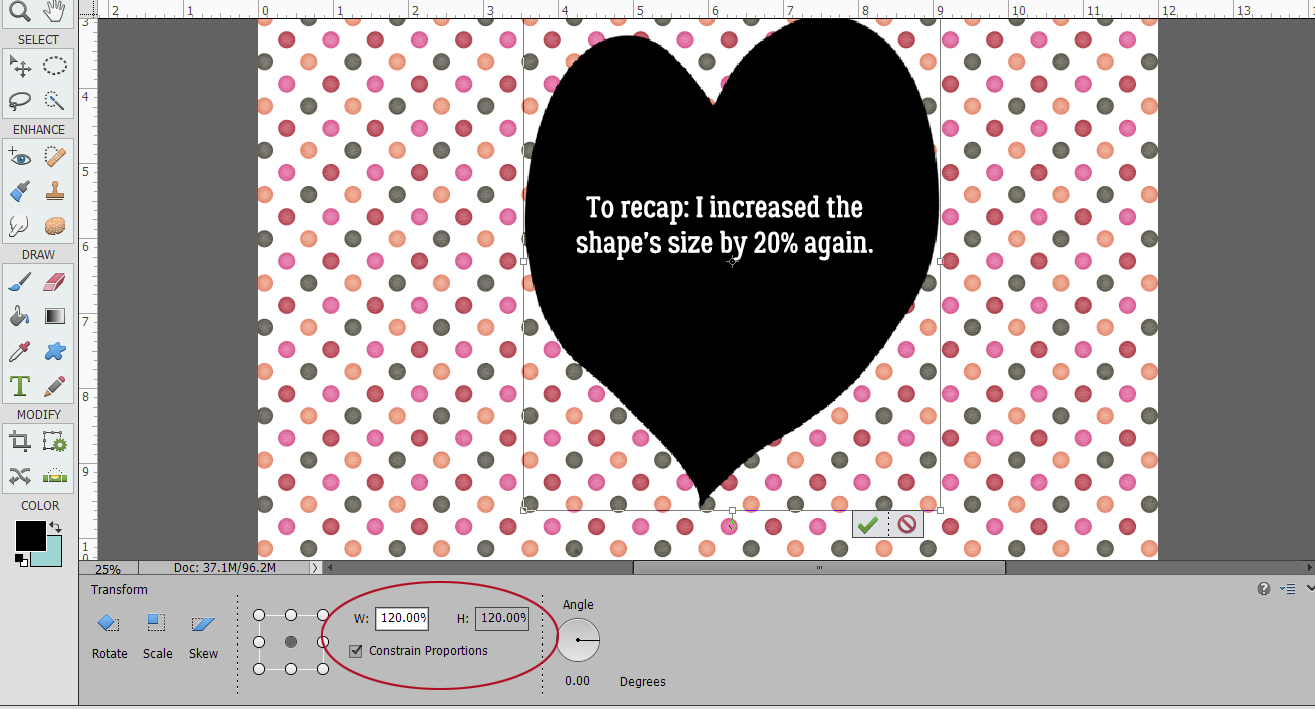Viewport: 1315px width, 709px height.
Task: Switch transform mode to Scale
Action: click(x=157, y=634)
